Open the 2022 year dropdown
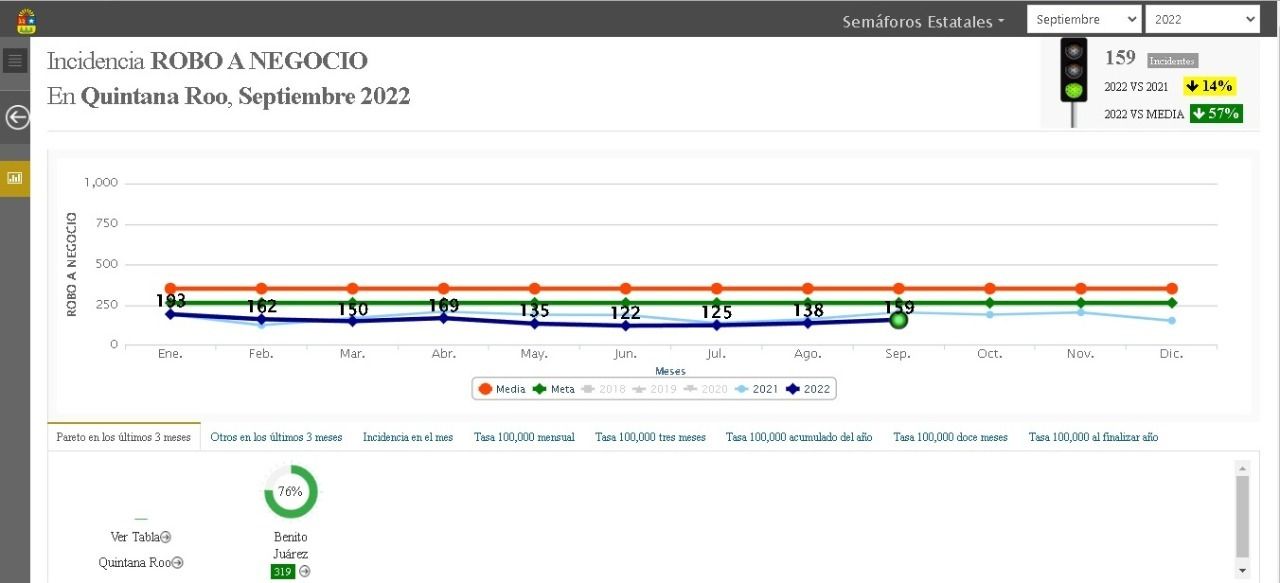This screenshot has height=583, width=1280. [x=1202, y=19]
